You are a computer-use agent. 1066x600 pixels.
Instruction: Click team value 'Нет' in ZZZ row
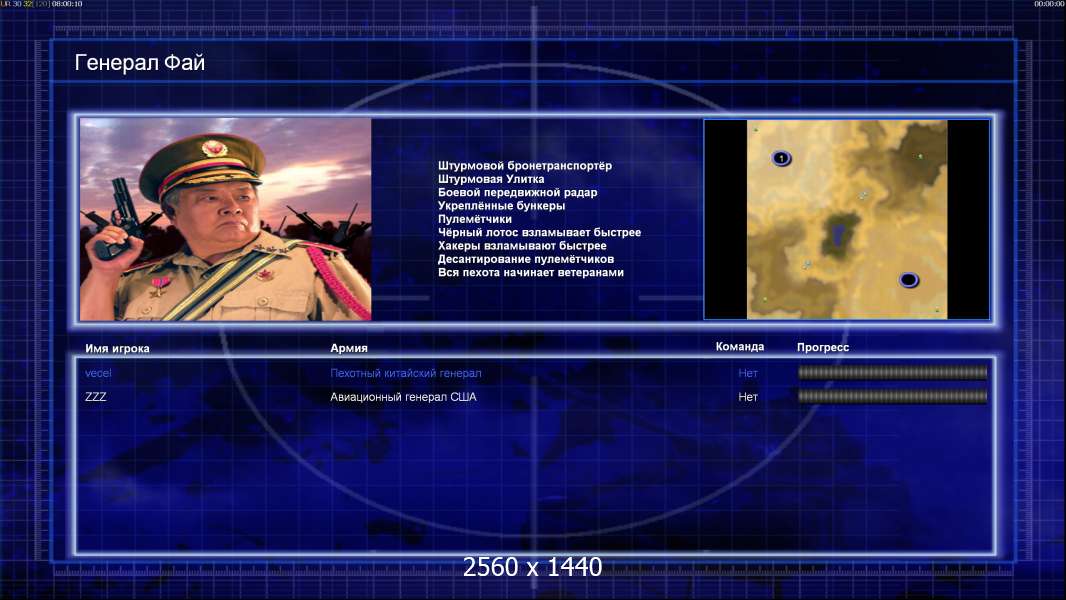coord(748,397)
